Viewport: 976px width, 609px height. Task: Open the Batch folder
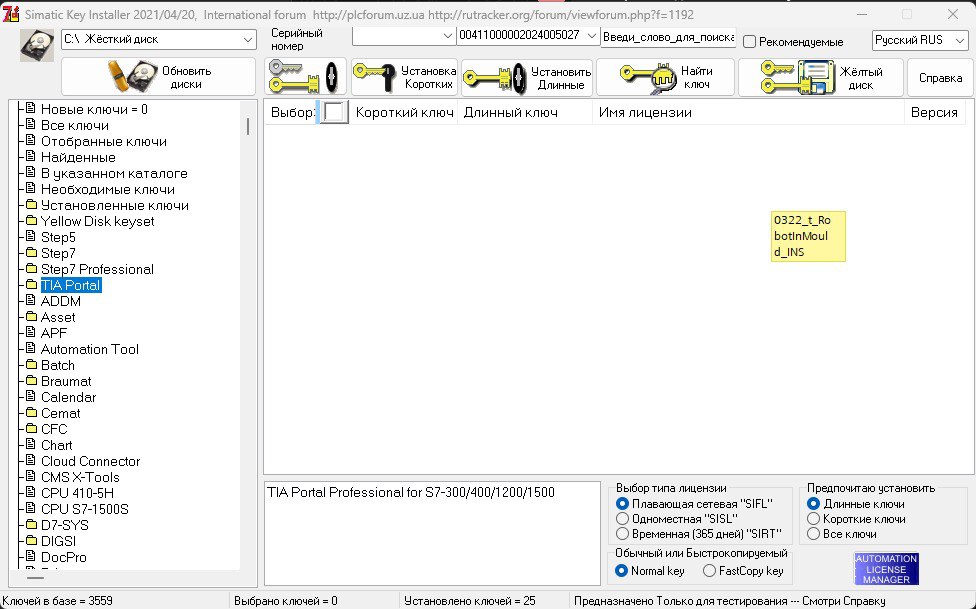[57, 366]
